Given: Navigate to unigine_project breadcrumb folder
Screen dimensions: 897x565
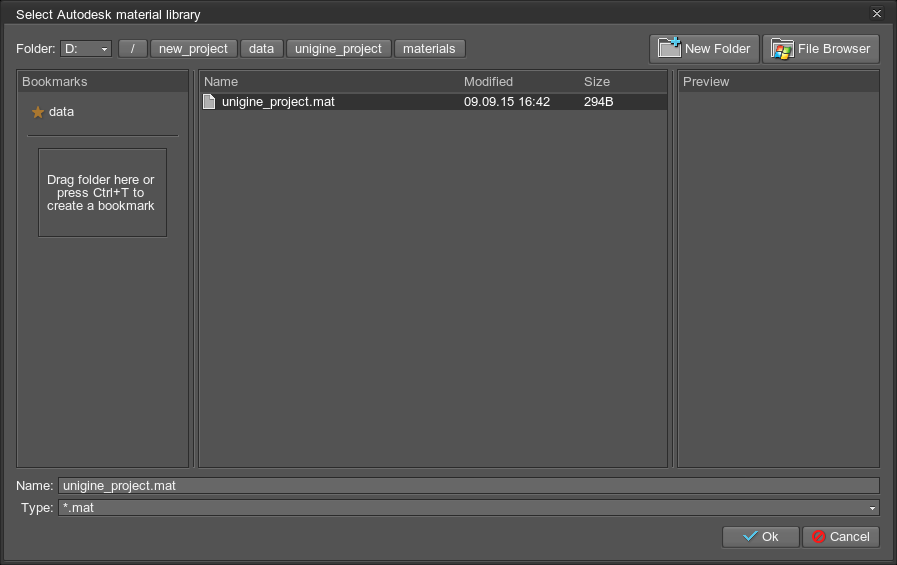Looking at the screenshot, I should [338, 48].
